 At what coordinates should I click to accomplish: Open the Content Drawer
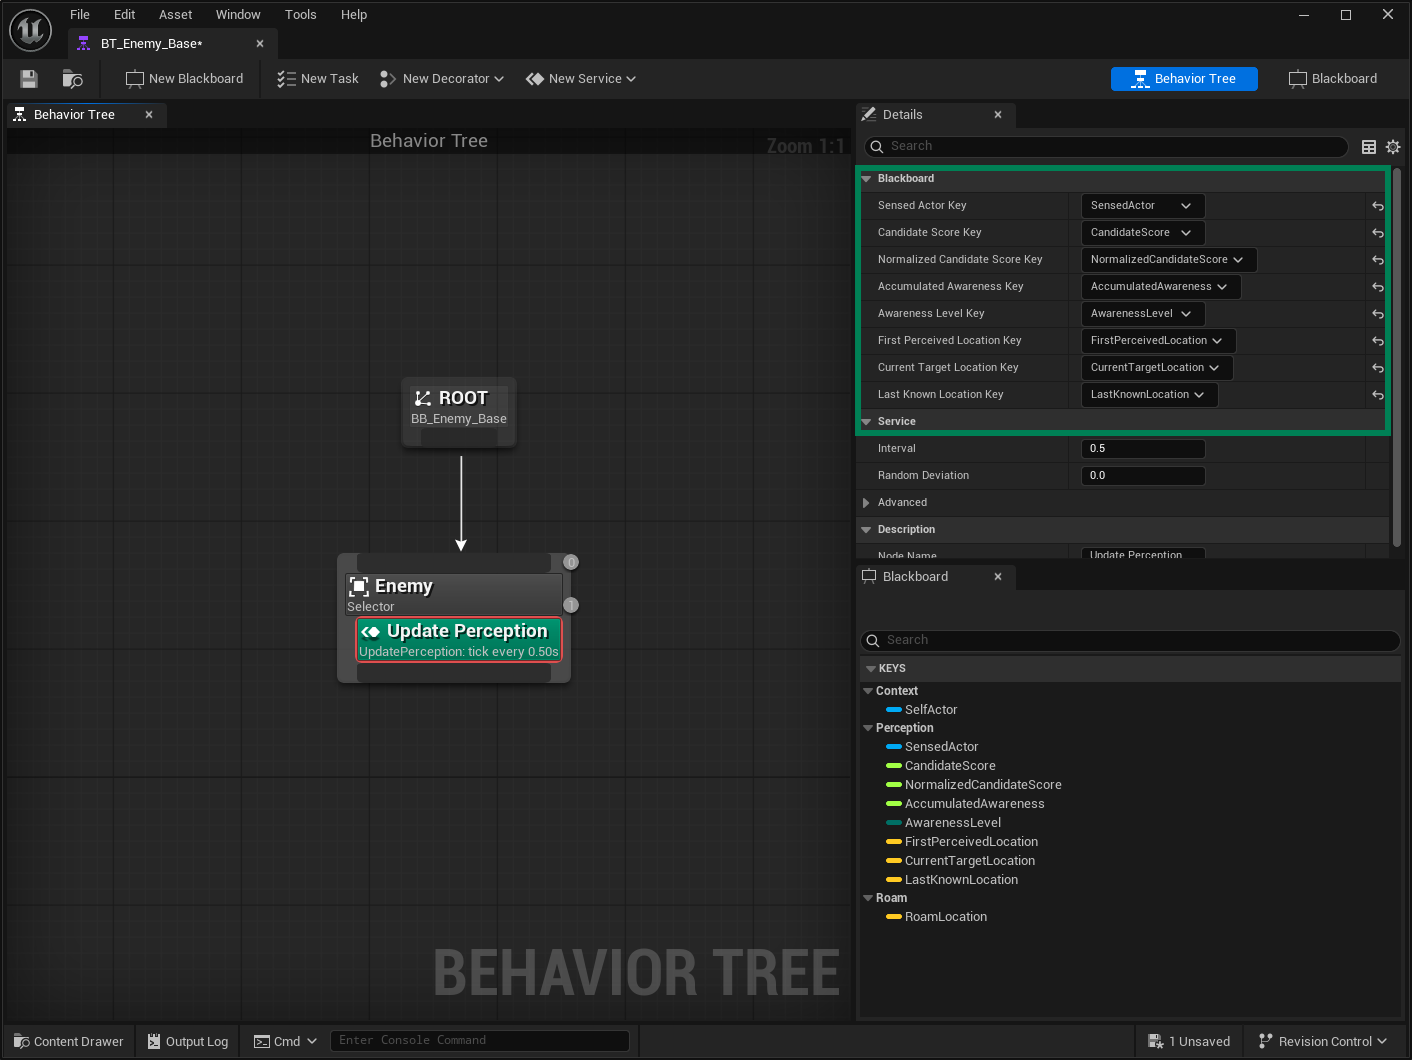pos(67,1040)
